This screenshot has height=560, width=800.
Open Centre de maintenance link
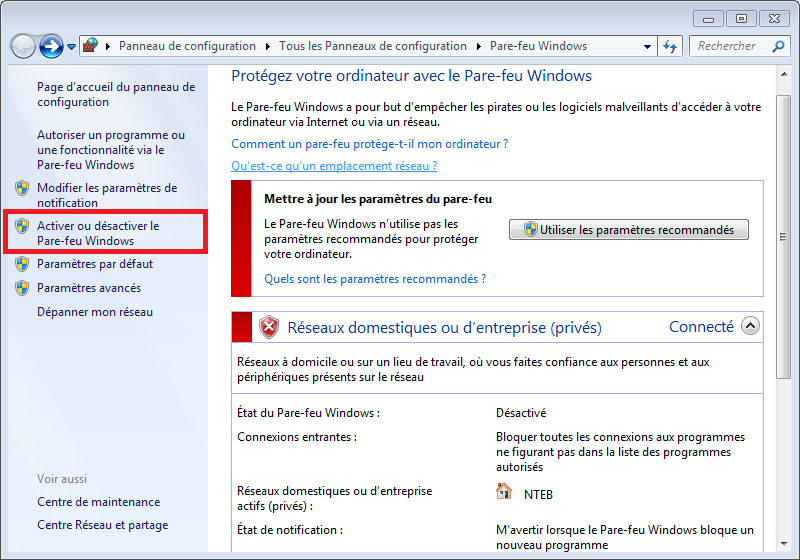(98, 502)
